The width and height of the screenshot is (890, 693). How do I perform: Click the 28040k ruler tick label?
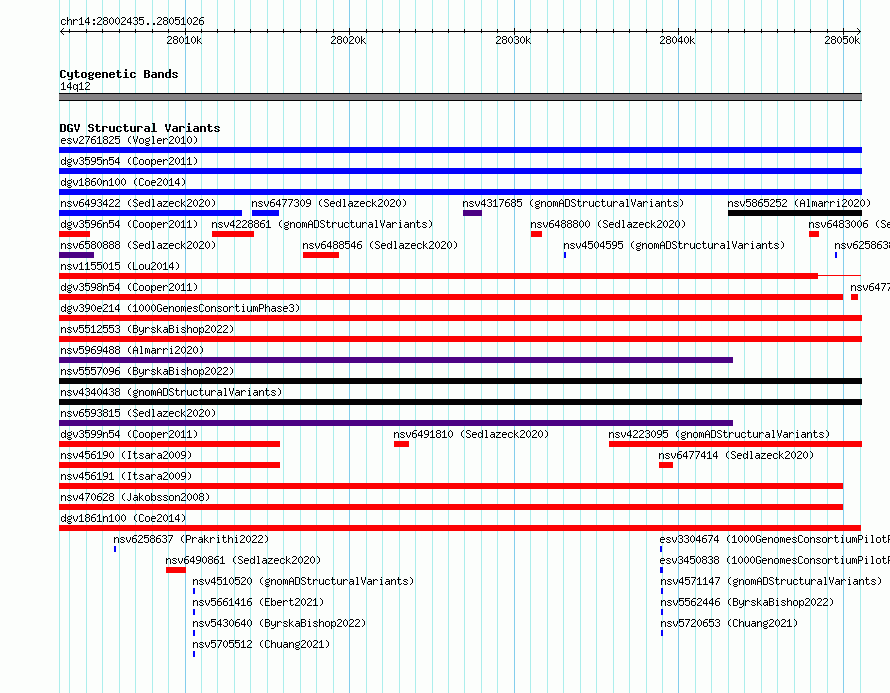point(677,40)
